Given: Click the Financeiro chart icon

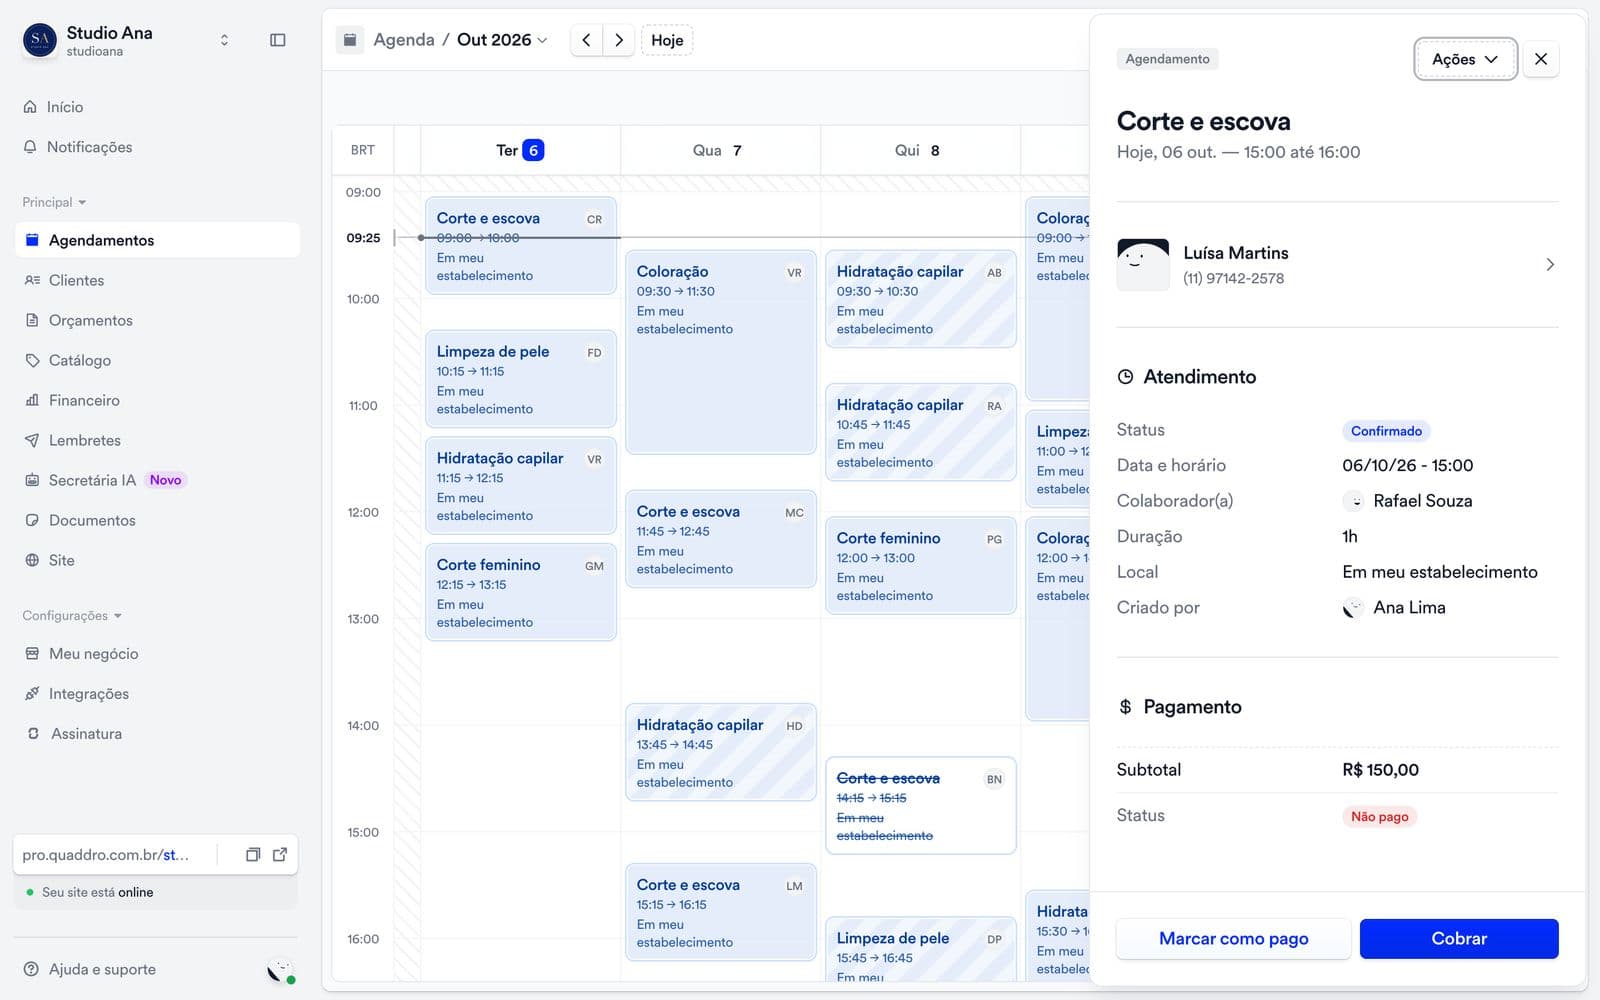Looking at the screenshot, I should 32,400.
